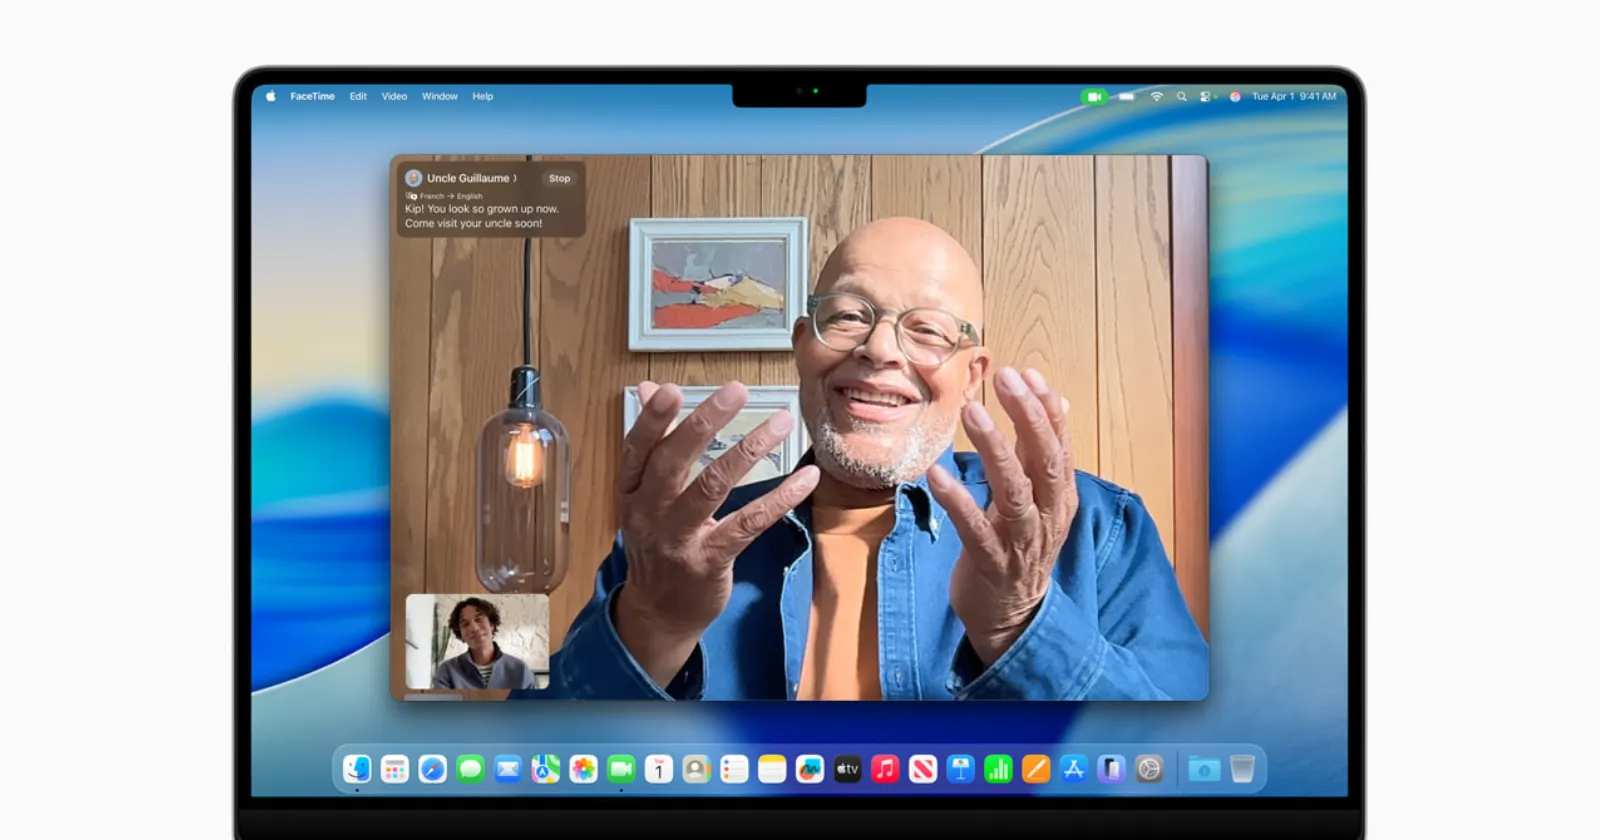
Task: Open Spotlight search in menu bar
Action: tap(1181, 97)
